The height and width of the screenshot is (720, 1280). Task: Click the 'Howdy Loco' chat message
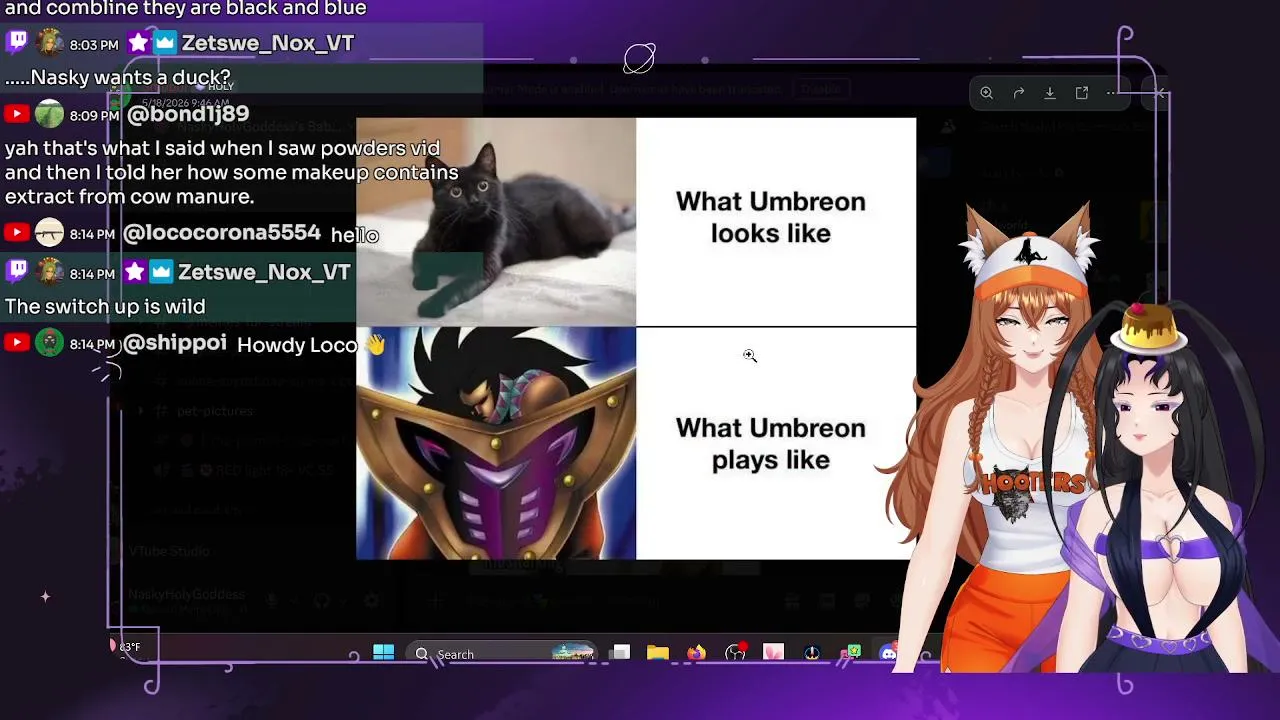[x=311, y=345]
